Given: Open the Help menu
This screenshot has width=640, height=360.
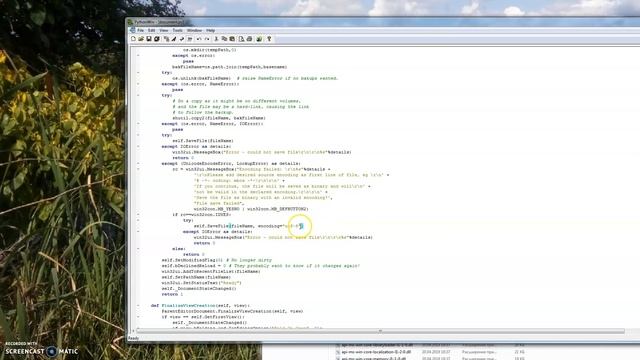Looking at the screenshot, I should [x=210, y=30].
